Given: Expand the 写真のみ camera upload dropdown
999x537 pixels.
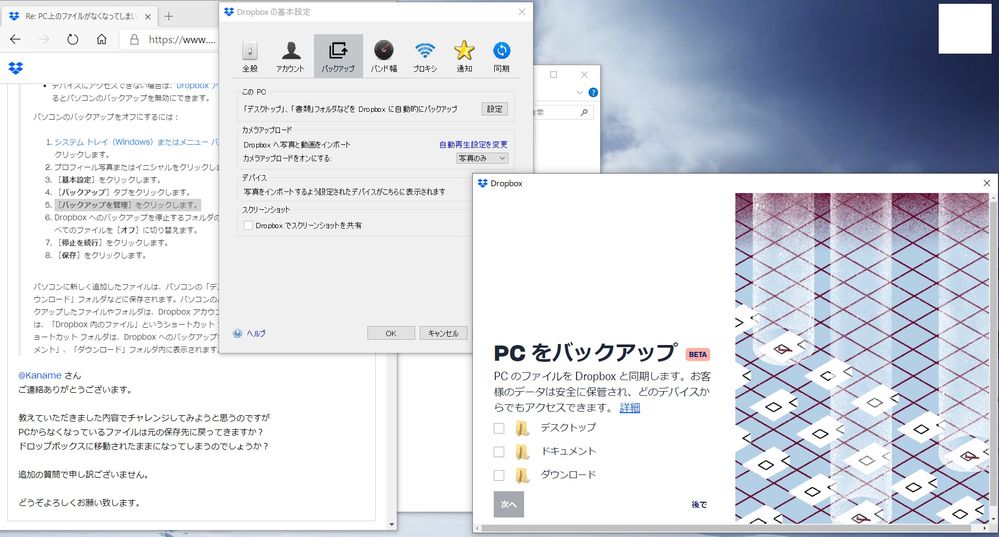Looking at the screenshot, I should (482, 158).
